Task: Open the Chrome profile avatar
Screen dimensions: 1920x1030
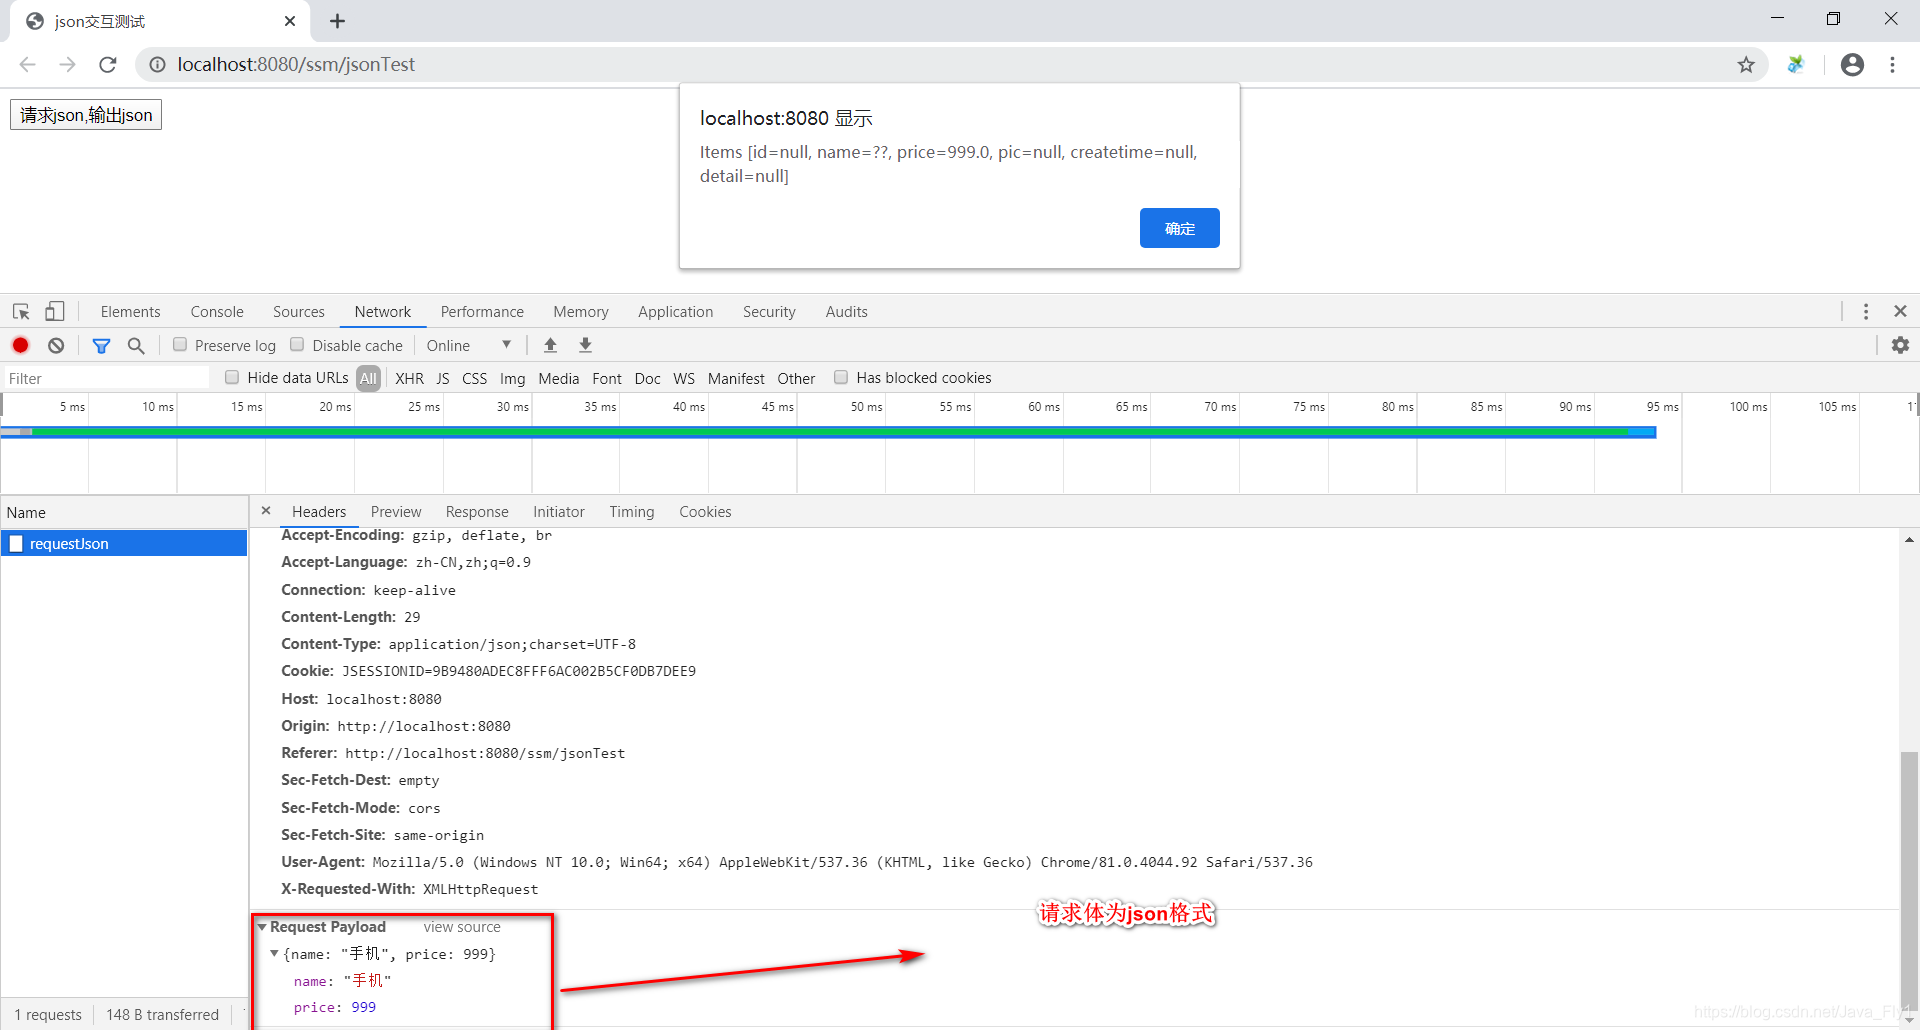Action: (1852, 64)
